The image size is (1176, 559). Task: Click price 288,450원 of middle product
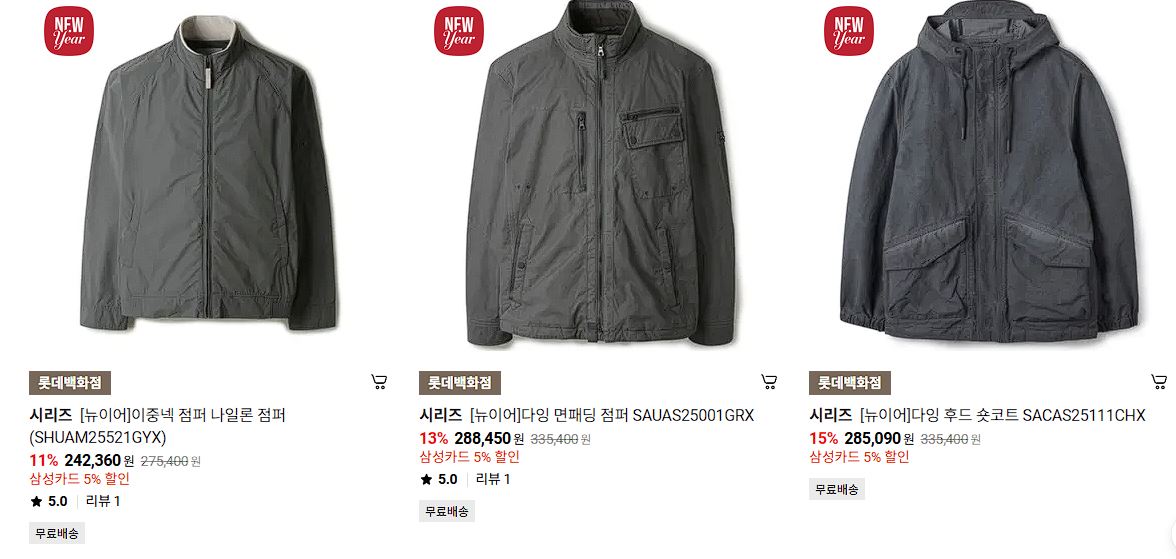489,438
